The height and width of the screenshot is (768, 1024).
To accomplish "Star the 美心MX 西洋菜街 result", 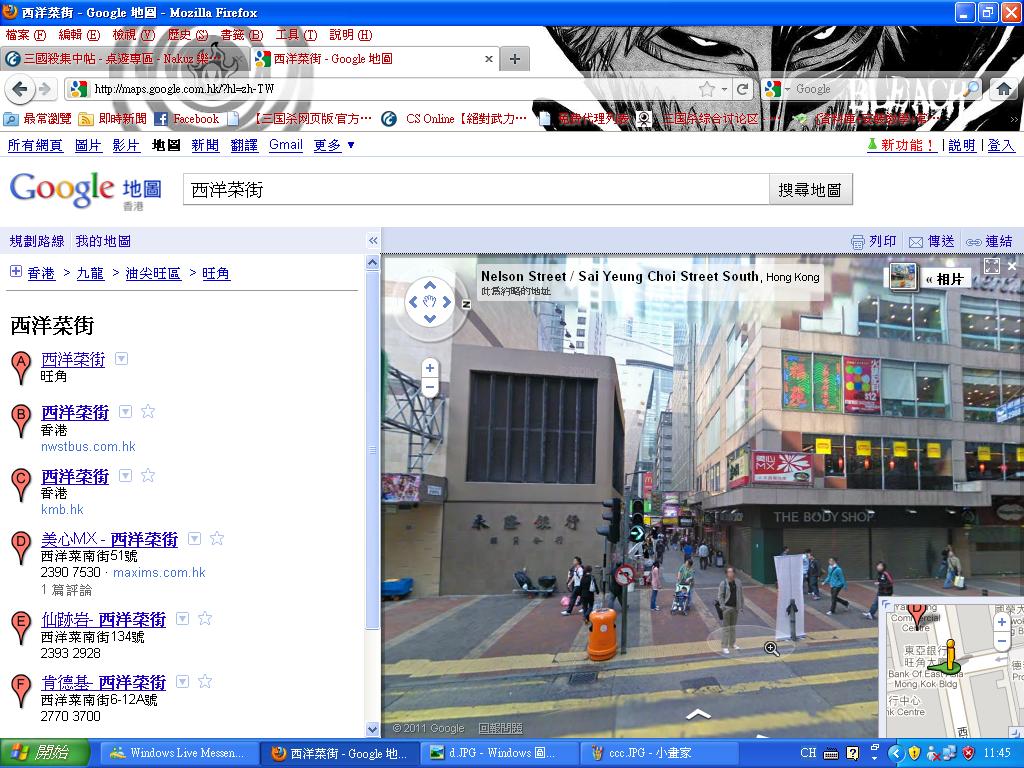I will point(216,539).
